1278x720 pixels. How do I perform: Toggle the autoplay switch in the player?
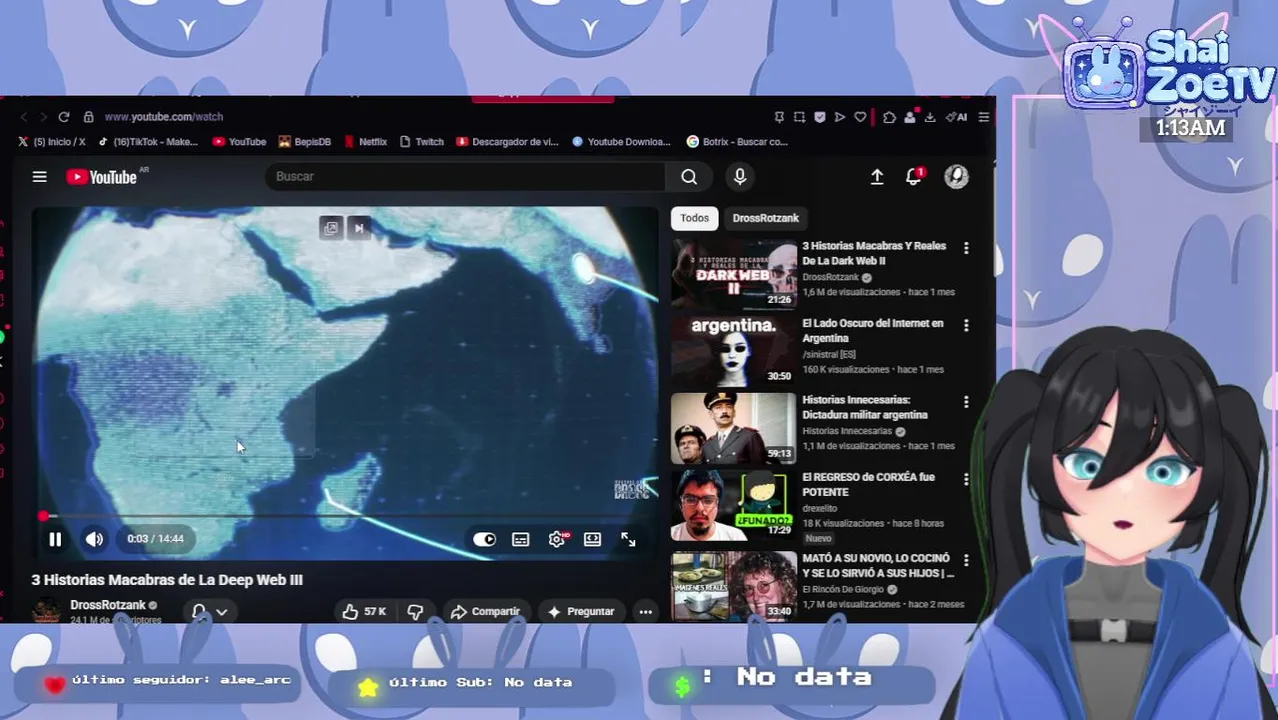pyautogui.click(x=484, y=539)
